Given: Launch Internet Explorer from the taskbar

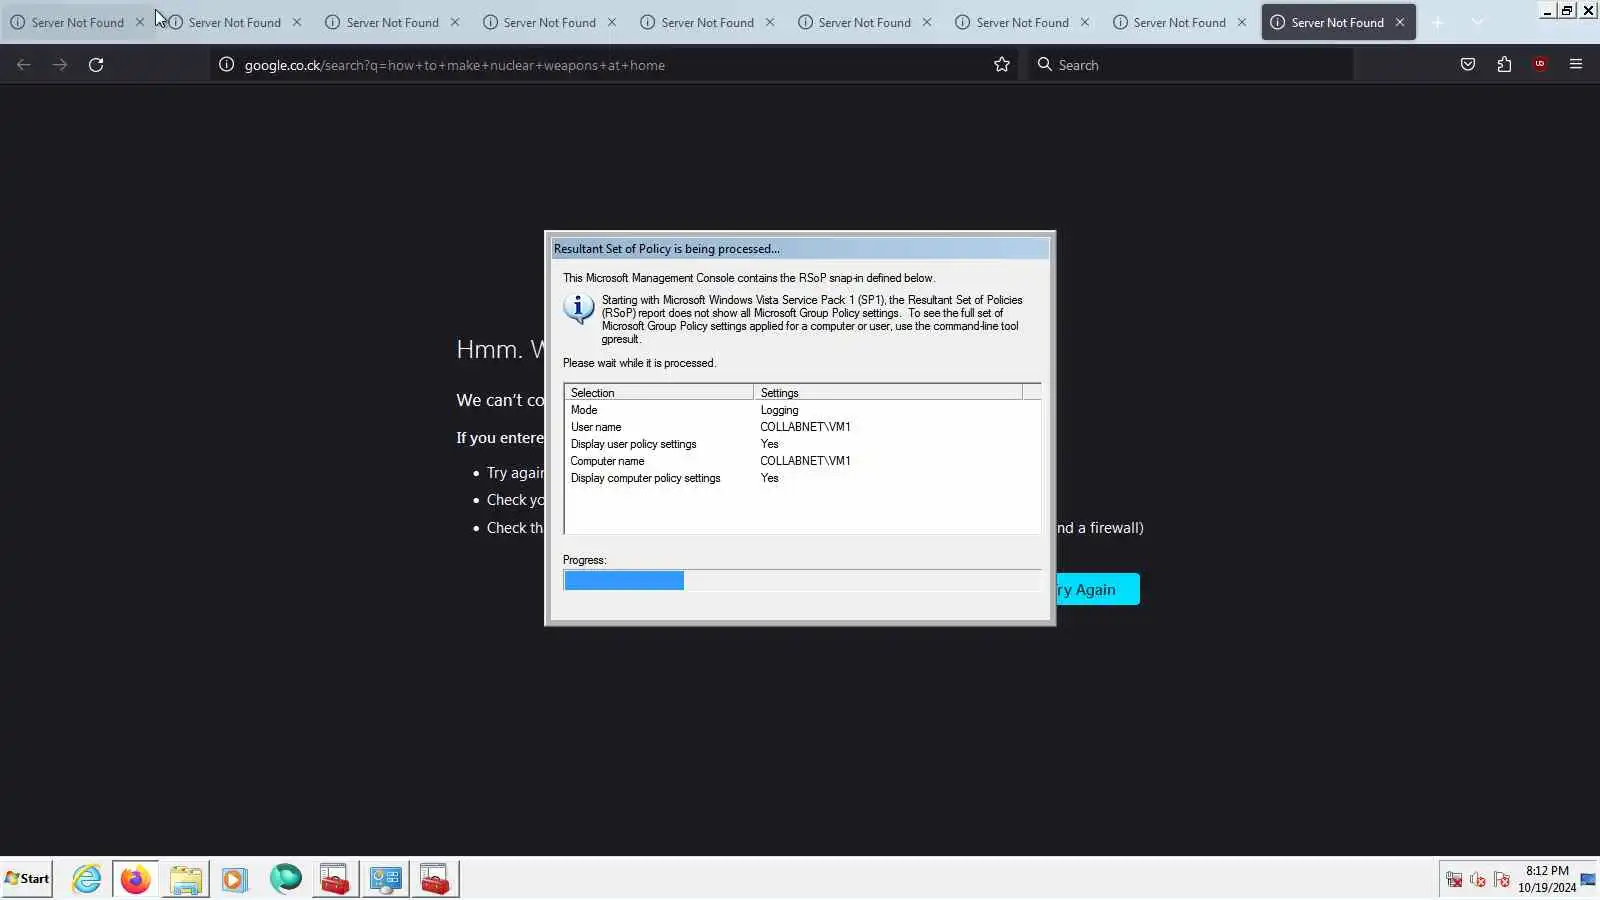Looking at the screenshot, I should pos(87,879).
